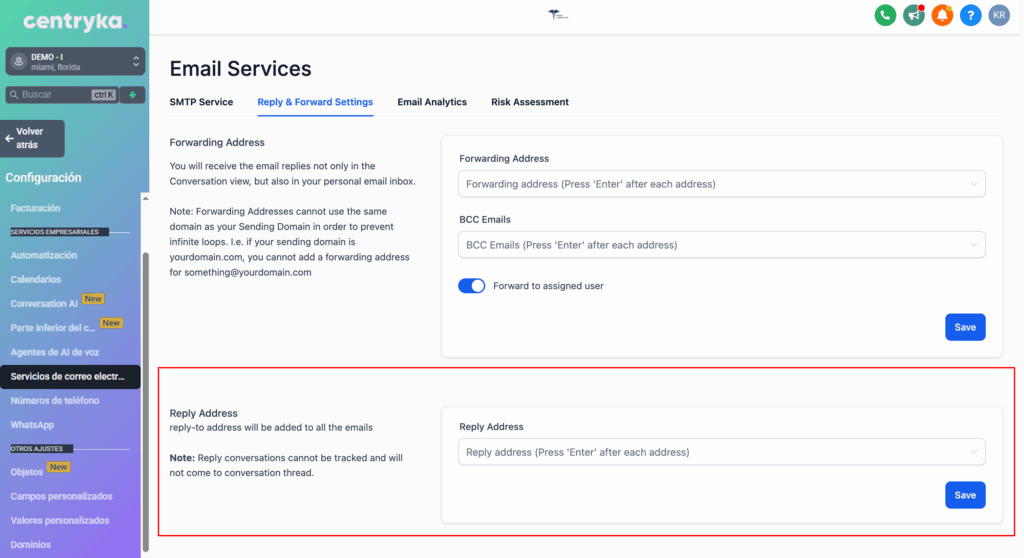Click the green phone call icon
The width and height of the screenshot is (1024, 558).
tap(884, 15)
